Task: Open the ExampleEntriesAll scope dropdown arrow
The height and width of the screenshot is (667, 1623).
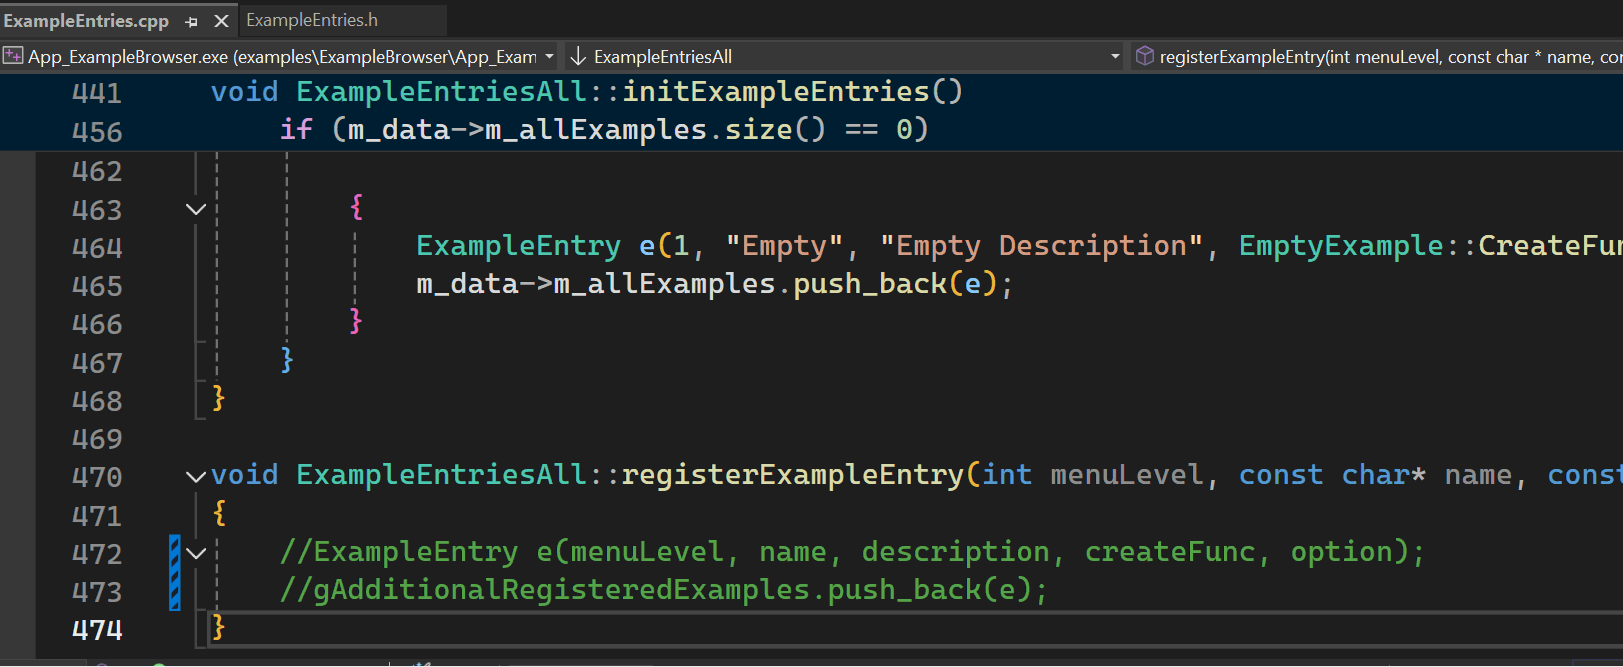Action: point(1115,57)
